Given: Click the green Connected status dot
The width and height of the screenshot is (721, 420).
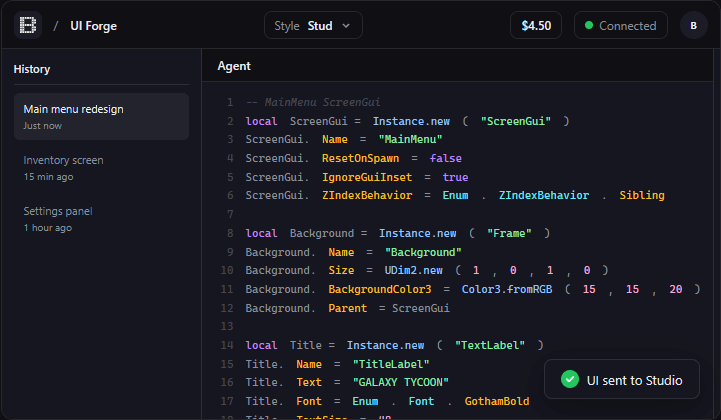Looking at the screenshot, I should click(589, 26).
